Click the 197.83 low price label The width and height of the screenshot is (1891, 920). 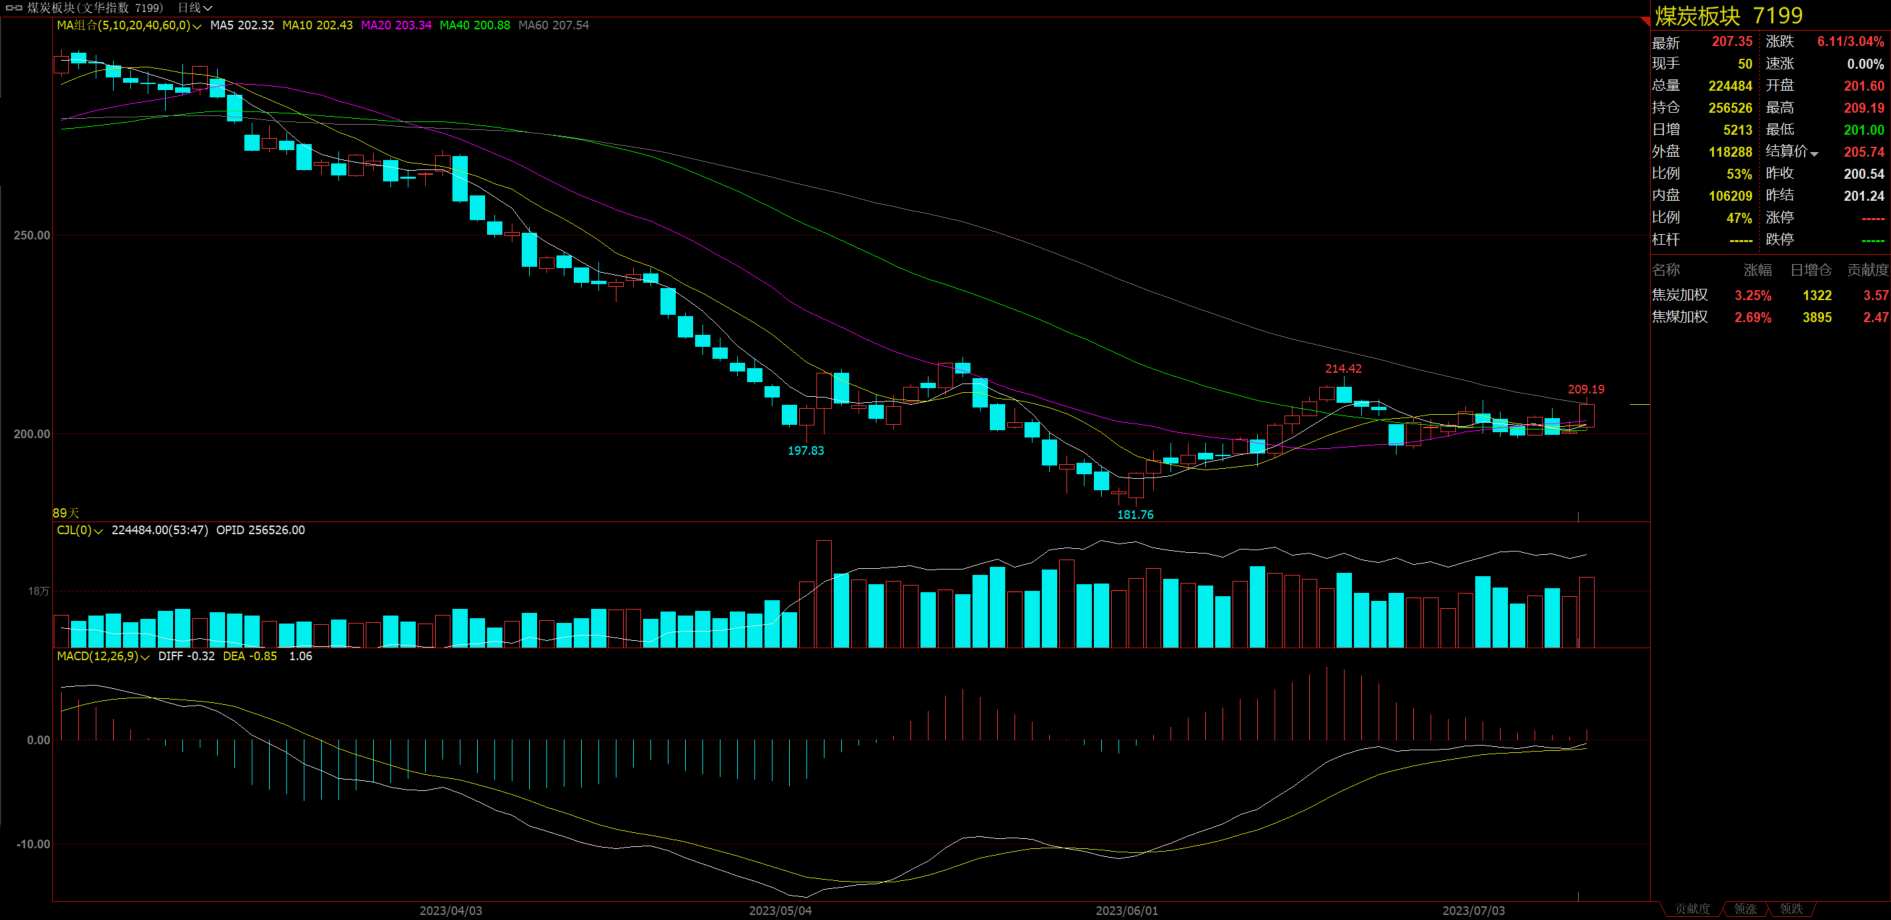(806, 451)
